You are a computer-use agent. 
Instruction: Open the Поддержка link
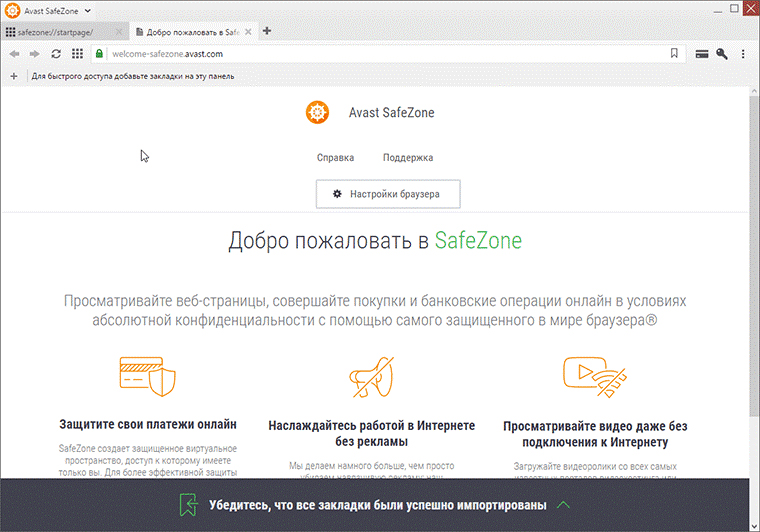point(408,157)
